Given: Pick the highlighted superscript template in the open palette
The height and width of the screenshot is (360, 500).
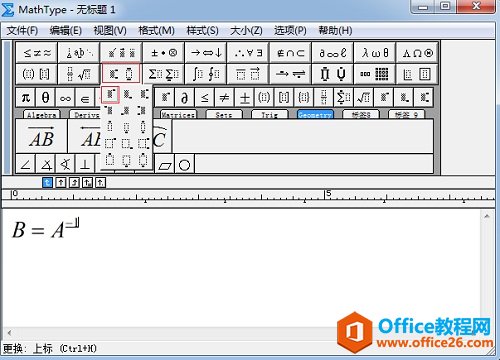Looking at the screenshot, I should 110,95.
